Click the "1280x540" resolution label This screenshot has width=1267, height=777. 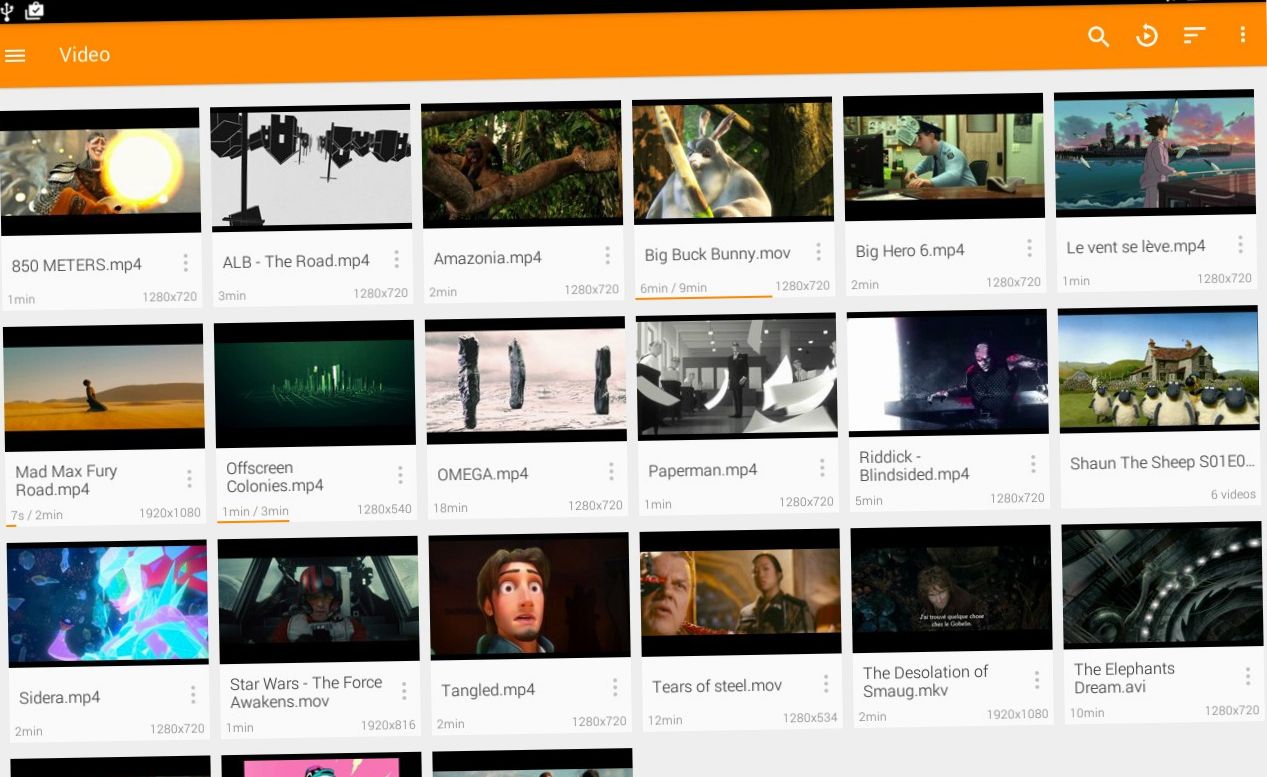(384, 509)
